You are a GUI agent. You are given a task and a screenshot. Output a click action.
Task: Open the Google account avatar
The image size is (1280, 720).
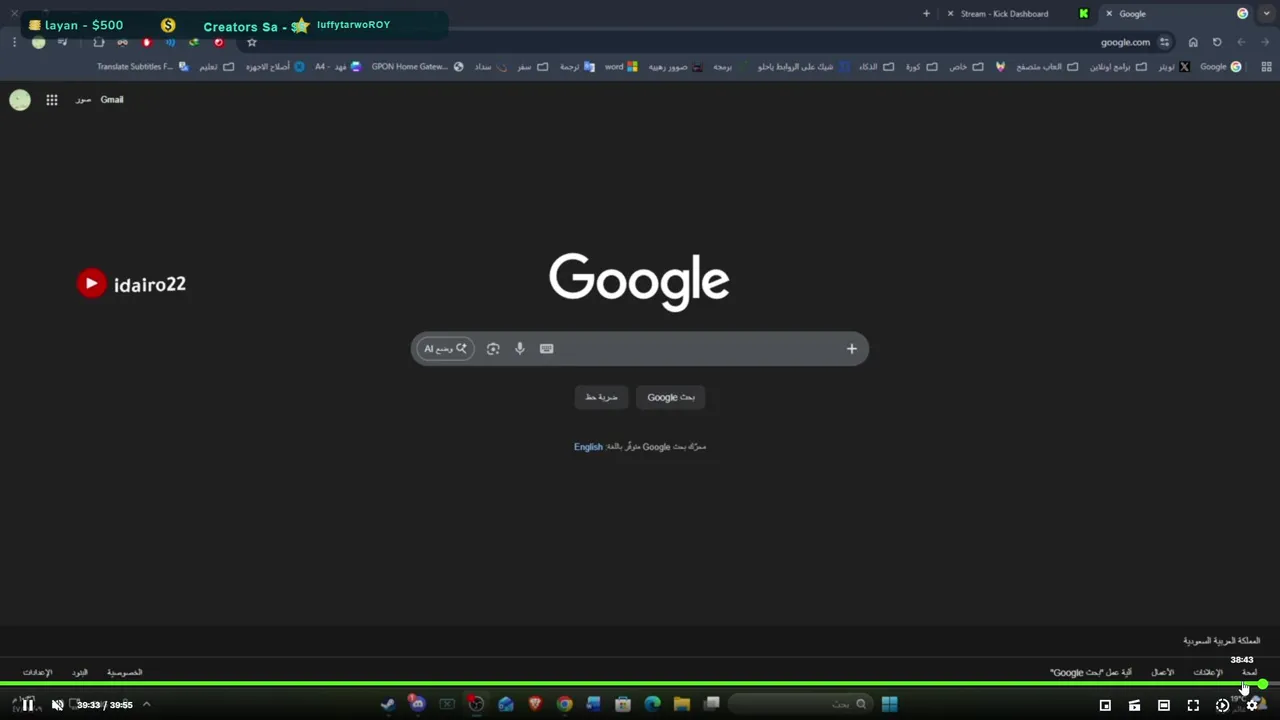point(20,100)
